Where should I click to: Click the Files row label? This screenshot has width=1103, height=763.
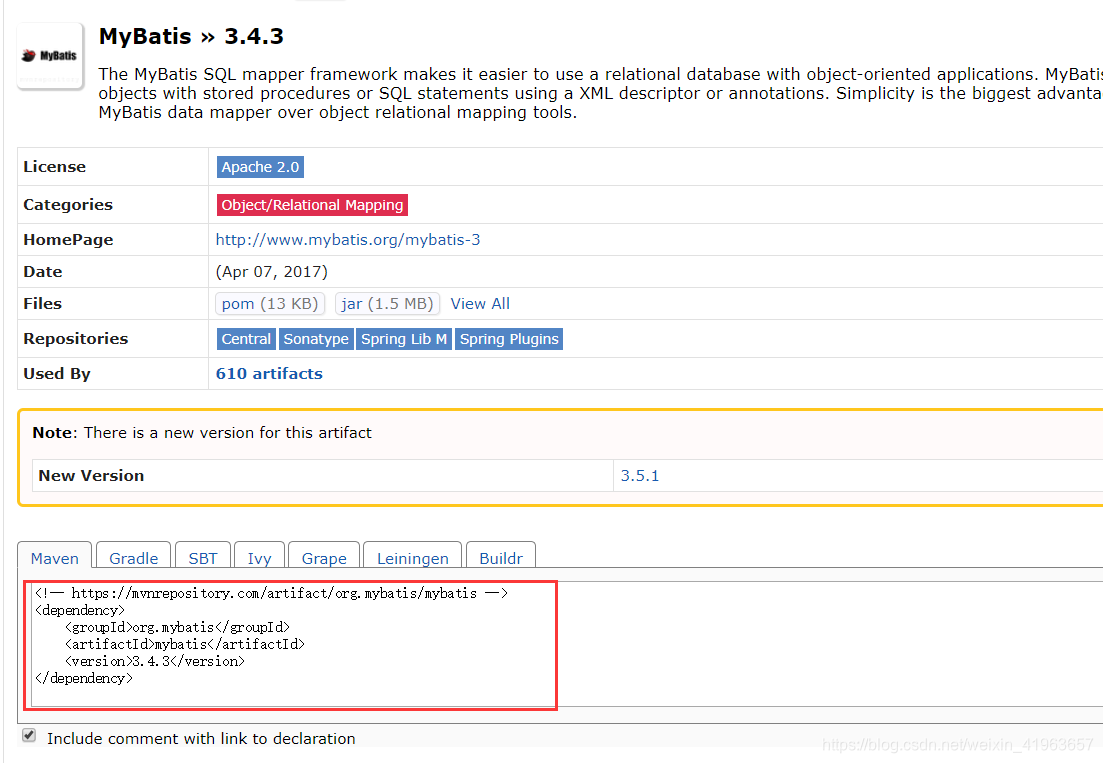pos(43,304)
